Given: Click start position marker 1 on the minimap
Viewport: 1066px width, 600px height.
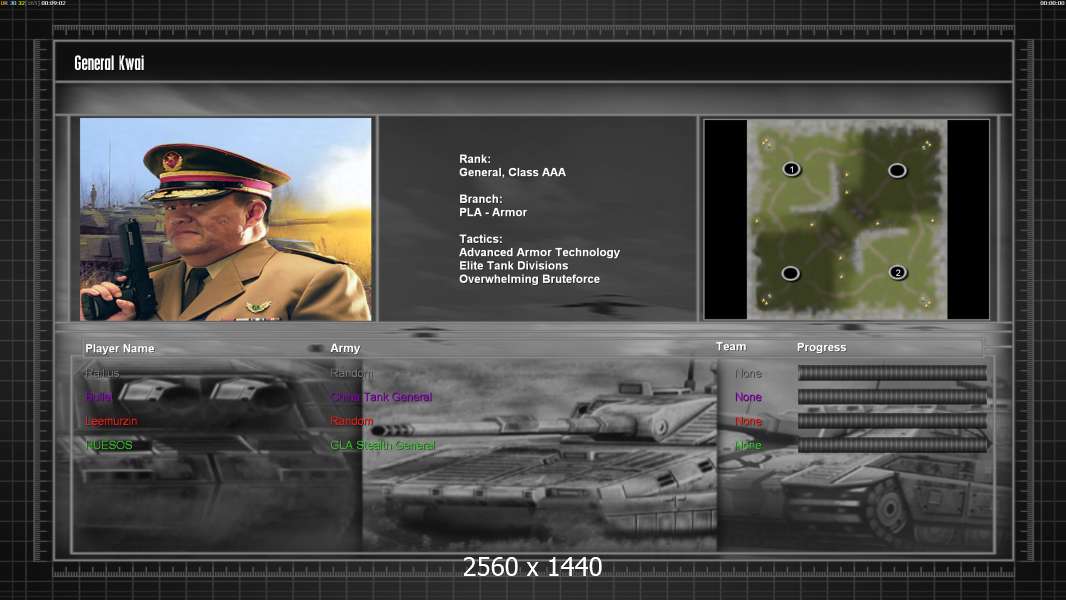Looking at the screenshot, I should pyautogui.click(x=791, y=169).
